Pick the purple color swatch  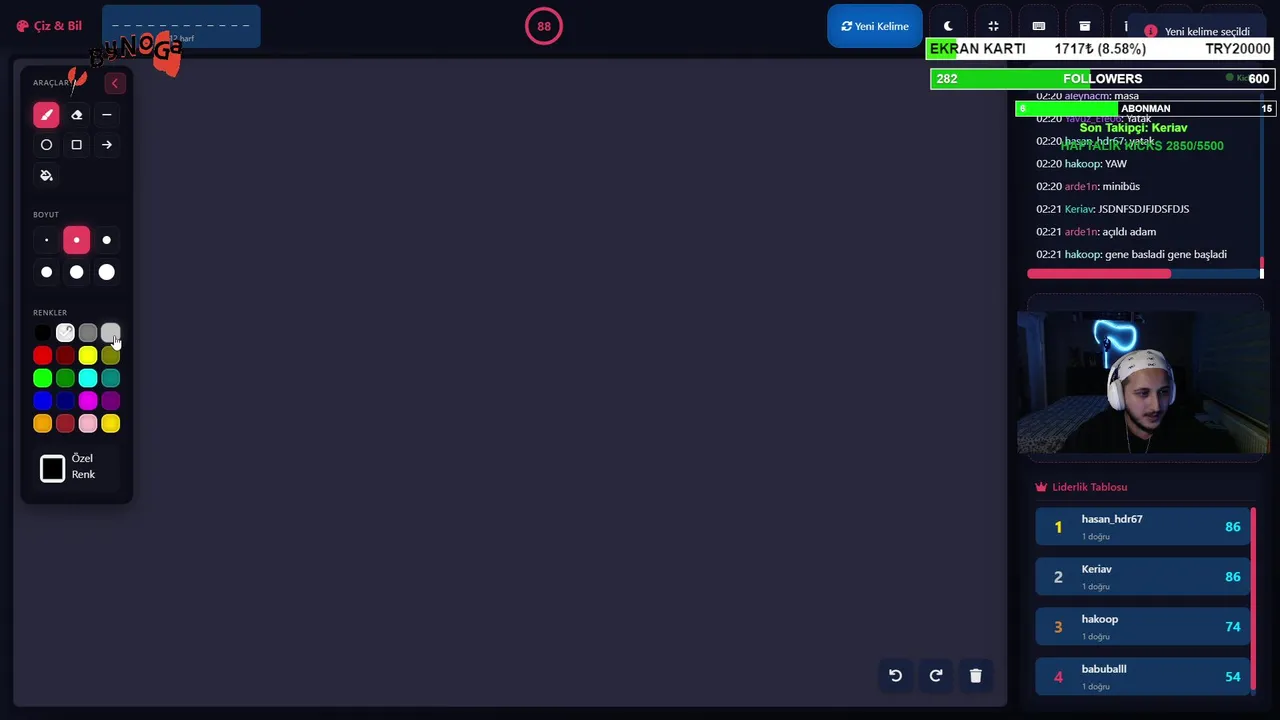110,401
